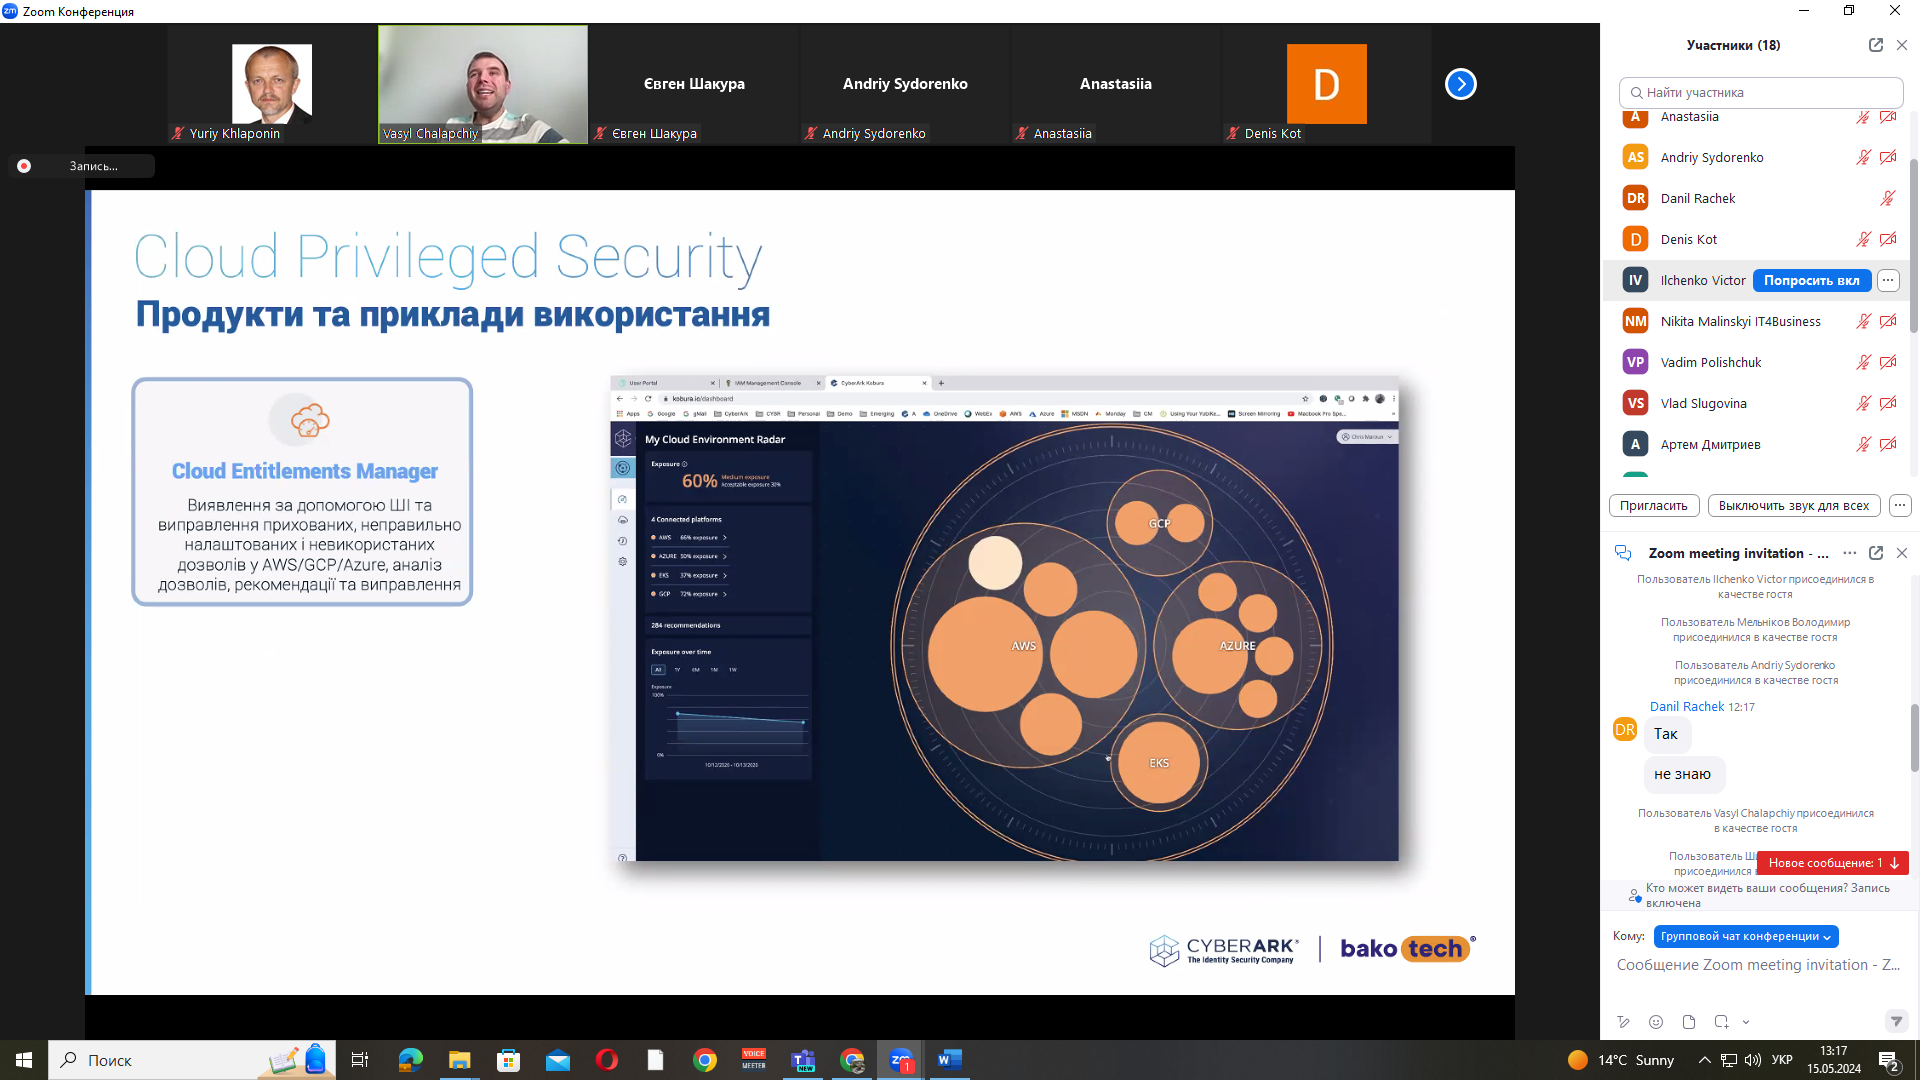Screen dimensions: 1920x1080
Task: Toggle Andriy Sydorenko's microphone mute icon
Action: (x=1863, y=157)
